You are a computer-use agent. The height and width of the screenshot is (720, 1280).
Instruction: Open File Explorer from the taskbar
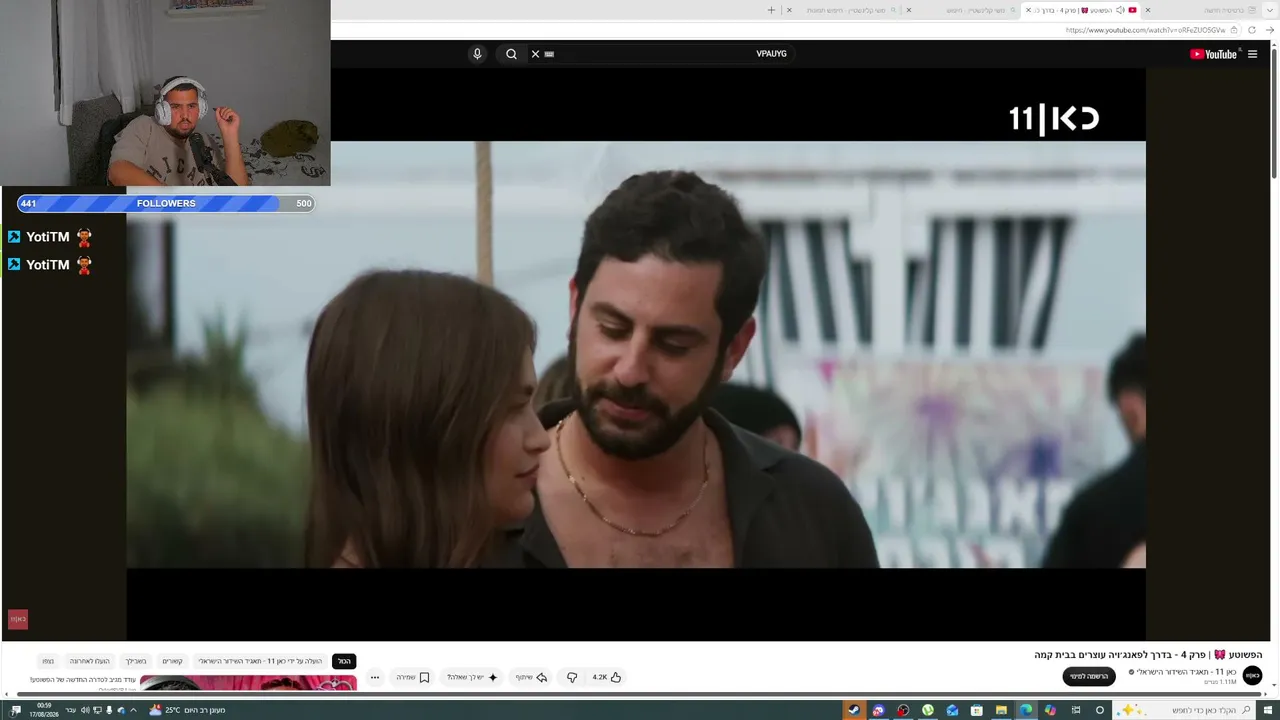point(1001,710)
